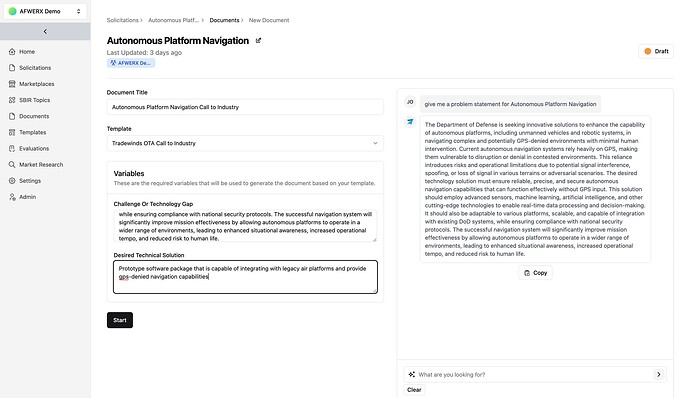The image size is (690, 398).
Task: Click the assistant paper-plane avatar icon
Action: 410,122
